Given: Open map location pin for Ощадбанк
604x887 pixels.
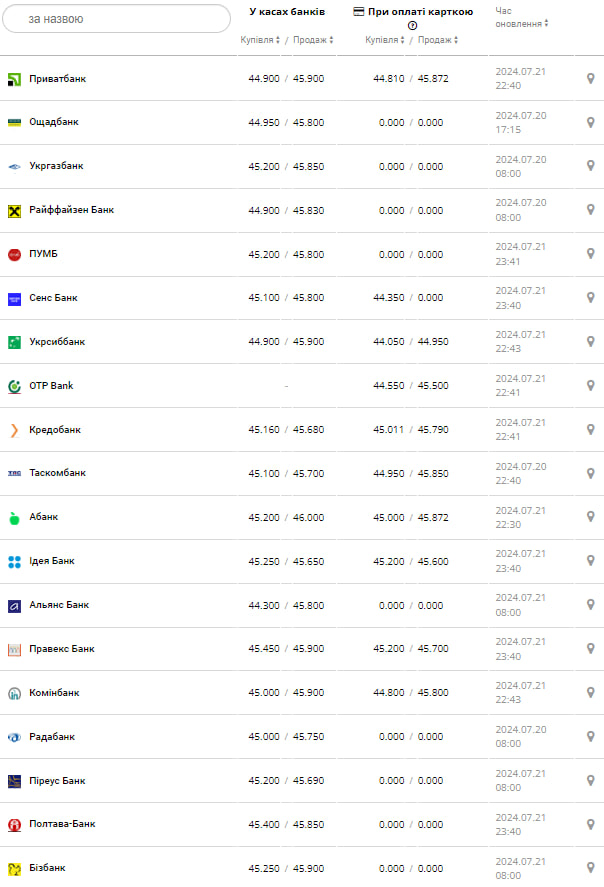Looking at the screenshot, I should (x=590, y=122).
